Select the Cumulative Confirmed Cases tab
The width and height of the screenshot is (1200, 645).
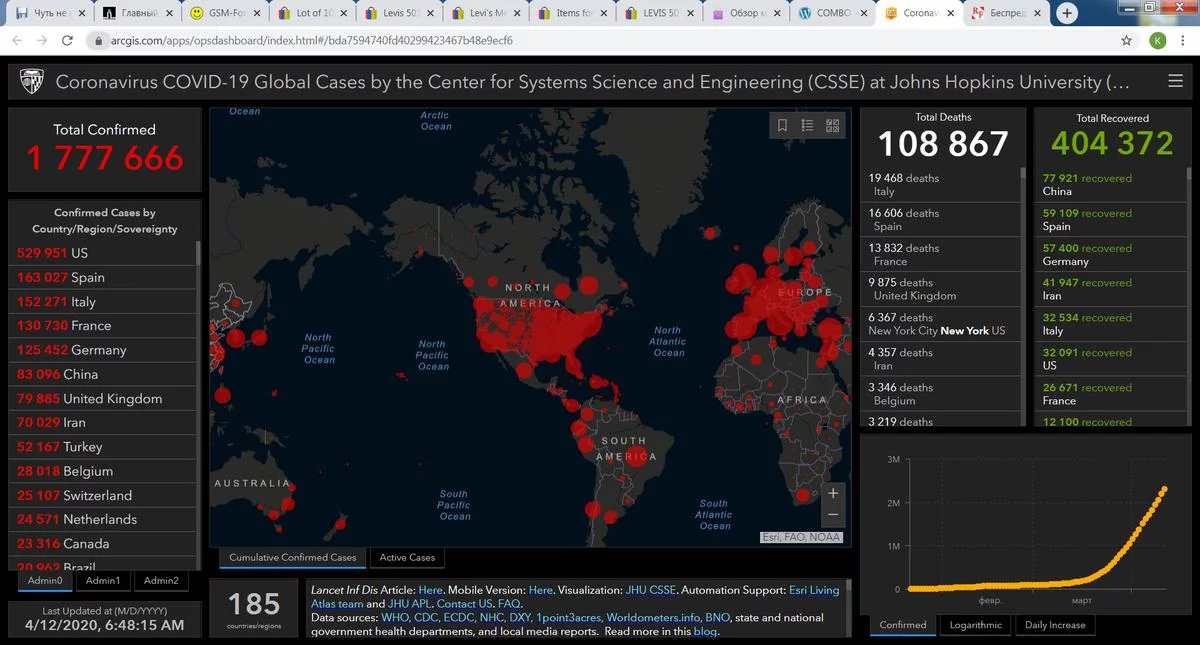coord(292,557)
